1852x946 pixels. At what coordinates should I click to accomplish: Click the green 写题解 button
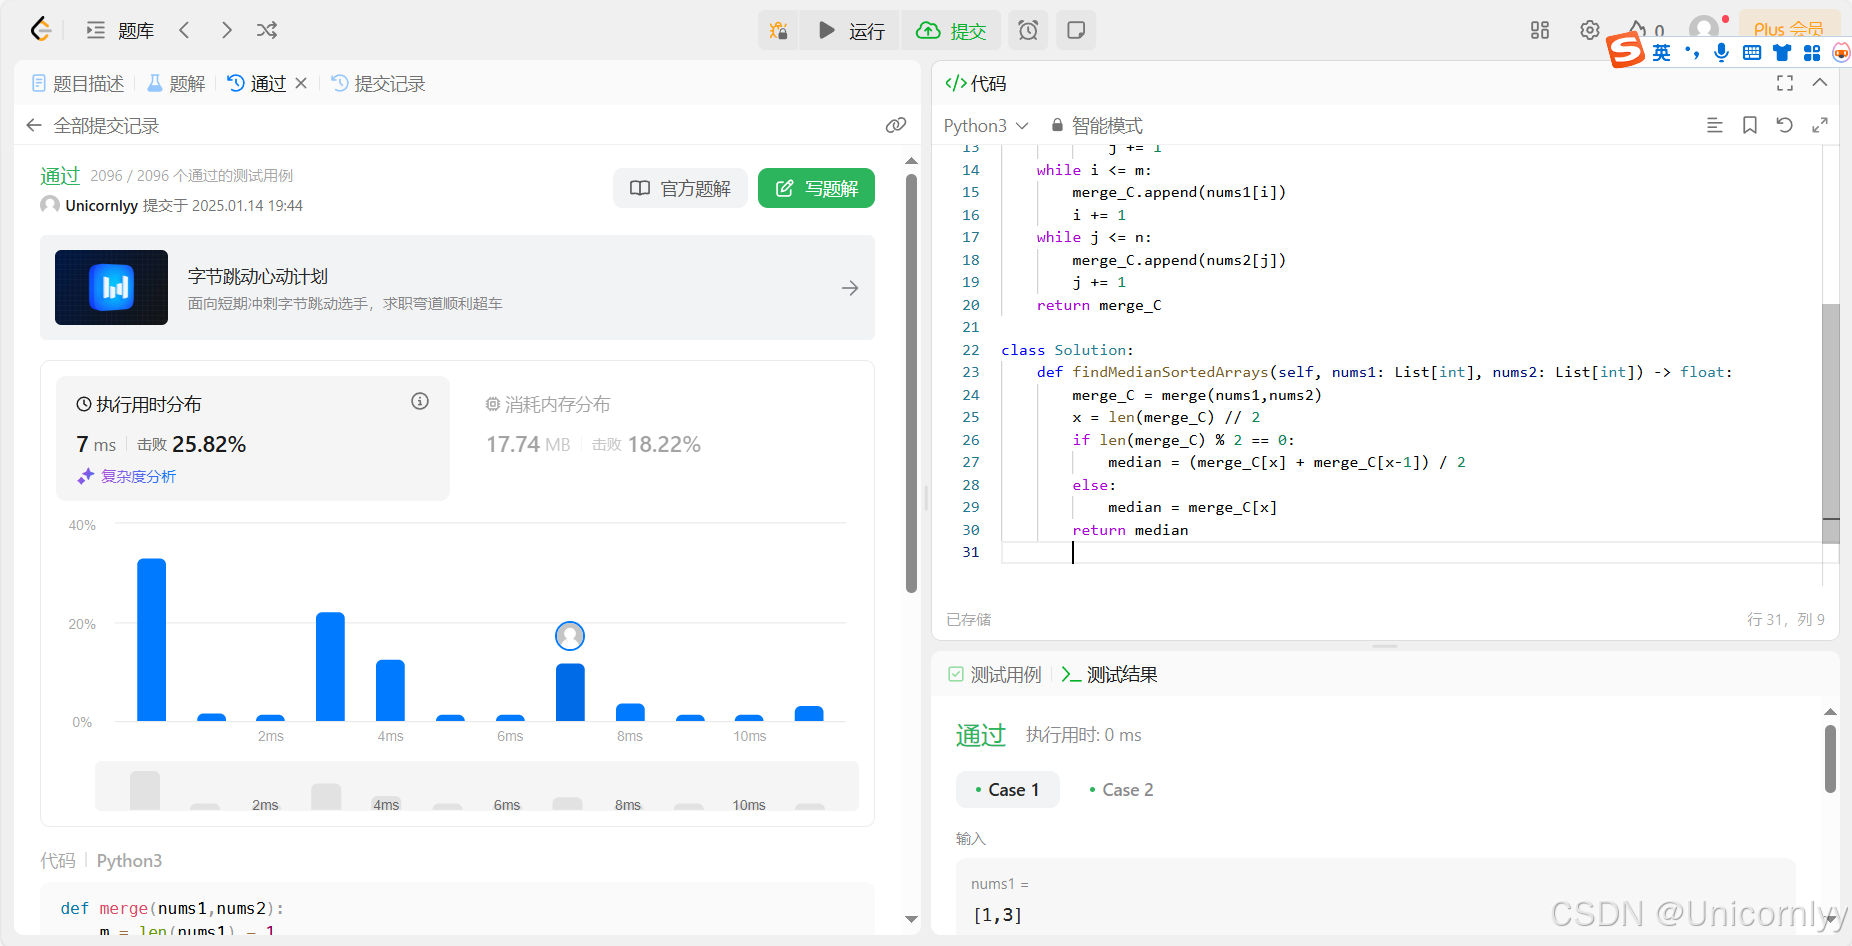[x=816, y=188]
